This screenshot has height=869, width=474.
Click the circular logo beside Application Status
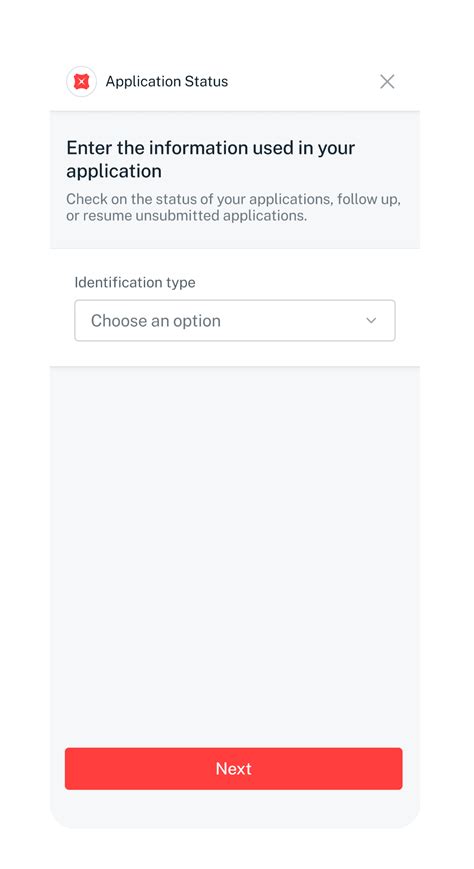pos(81,81)
